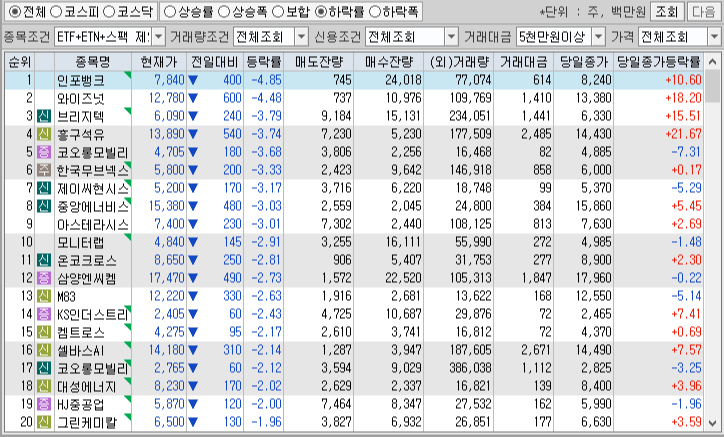Click the 신 badge beside 대성에너지
724x437 pixels.
click(x=44, y=386)
